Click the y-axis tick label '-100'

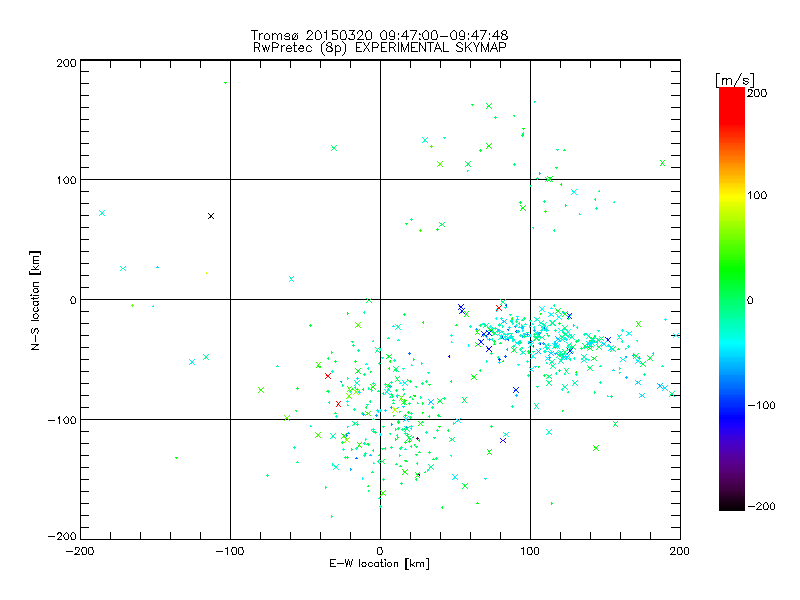(62, 420)
